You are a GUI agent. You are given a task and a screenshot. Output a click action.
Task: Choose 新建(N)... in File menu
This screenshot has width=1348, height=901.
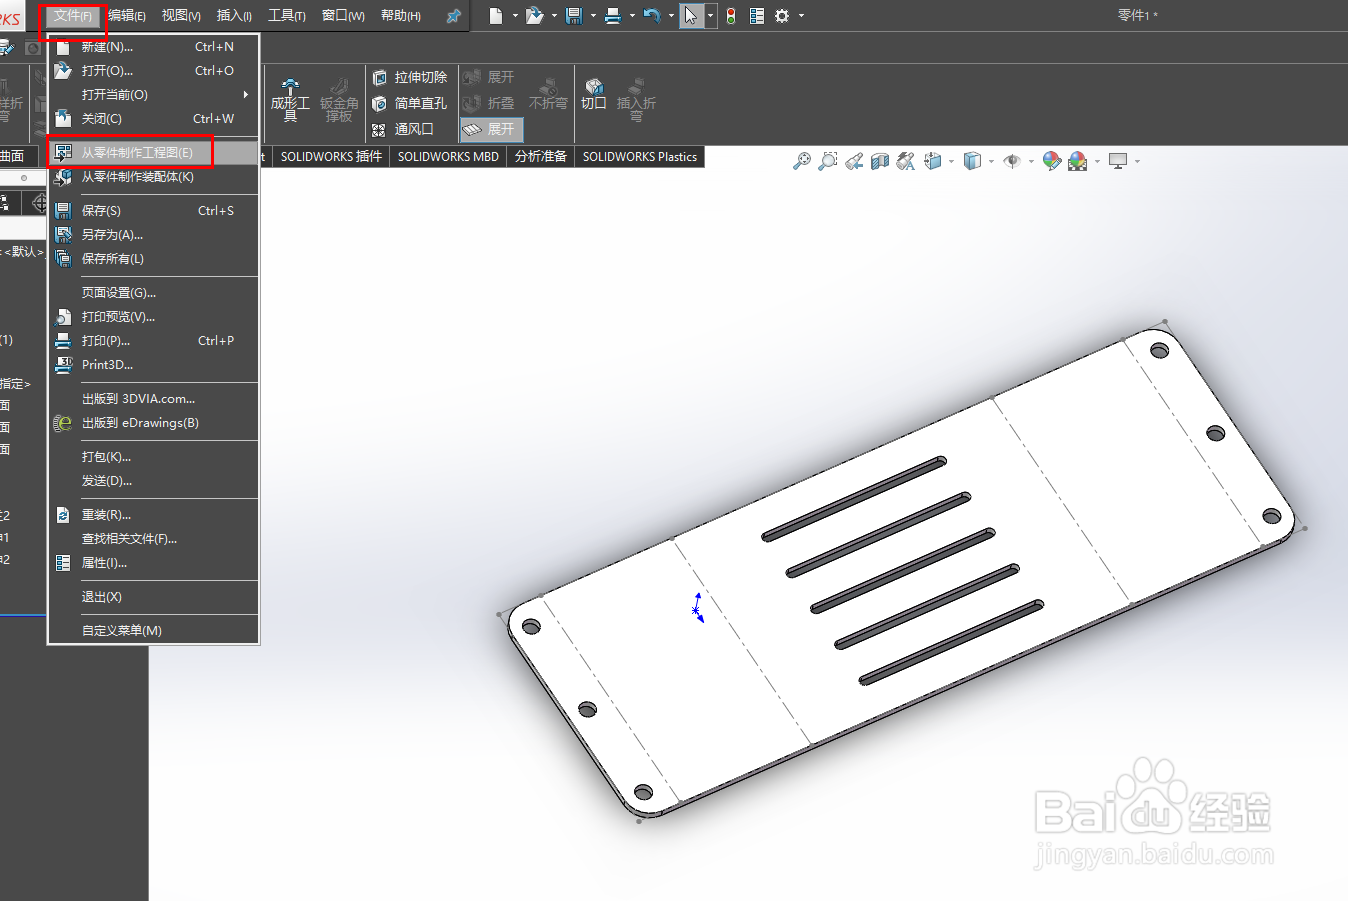pyautogui.click(x=154, y=47)
